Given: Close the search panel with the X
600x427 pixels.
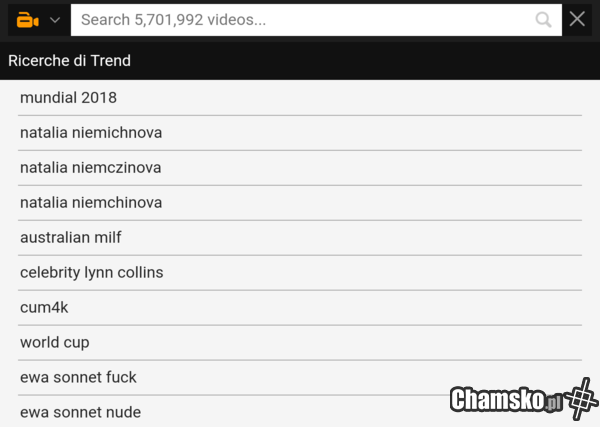Looking at the screenshot, I should (x=578, y=20).
